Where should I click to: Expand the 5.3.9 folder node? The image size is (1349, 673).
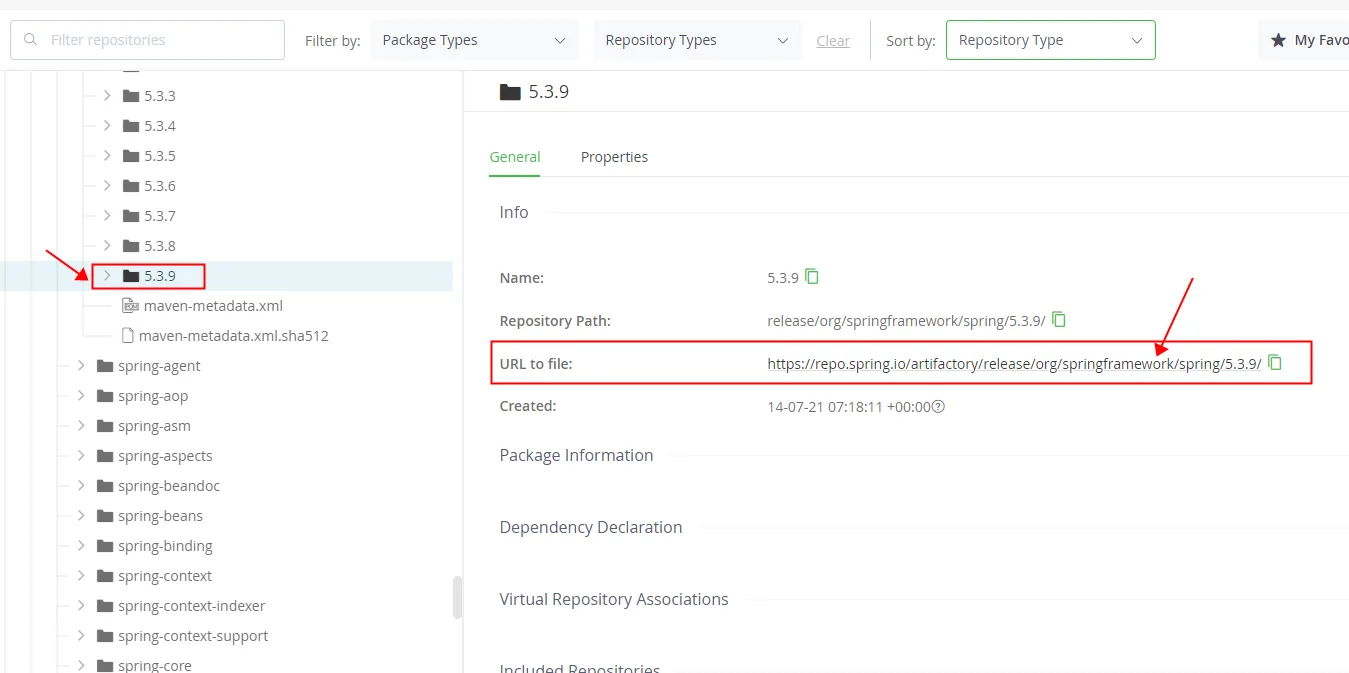pos(107,276)
